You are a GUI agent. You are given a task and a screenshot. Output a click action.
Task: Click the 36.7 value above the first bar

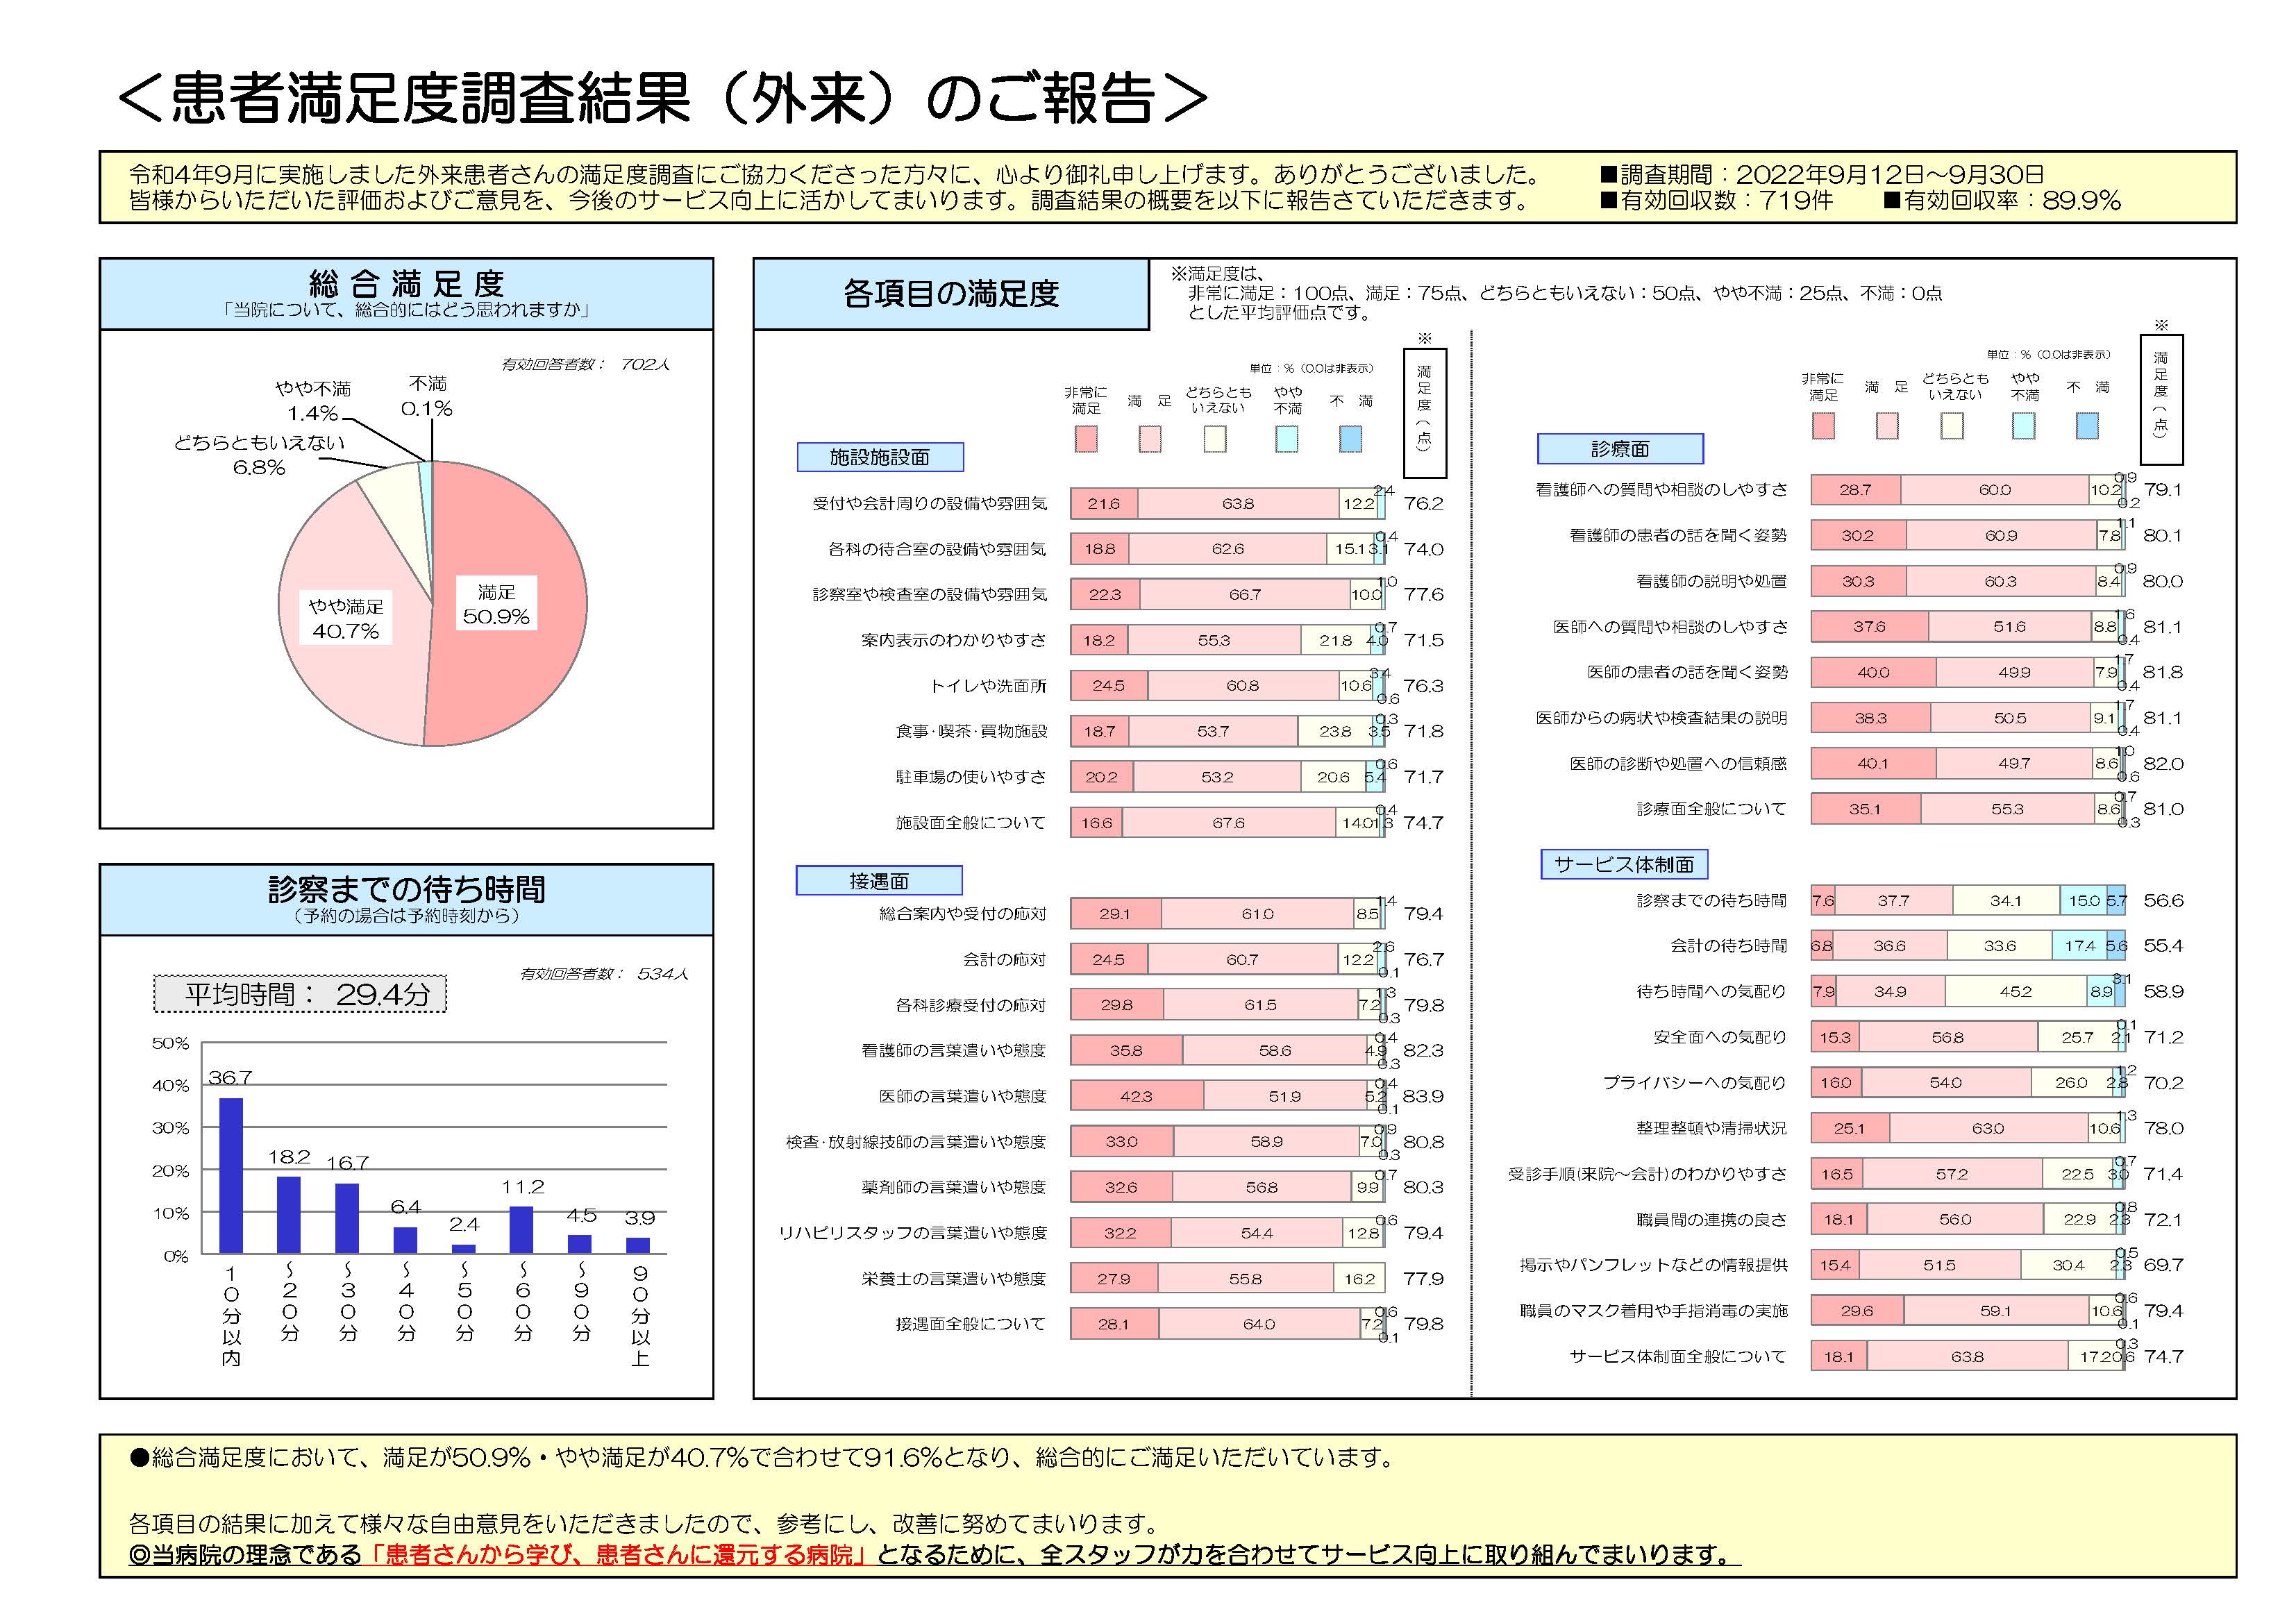point(230,1077)
